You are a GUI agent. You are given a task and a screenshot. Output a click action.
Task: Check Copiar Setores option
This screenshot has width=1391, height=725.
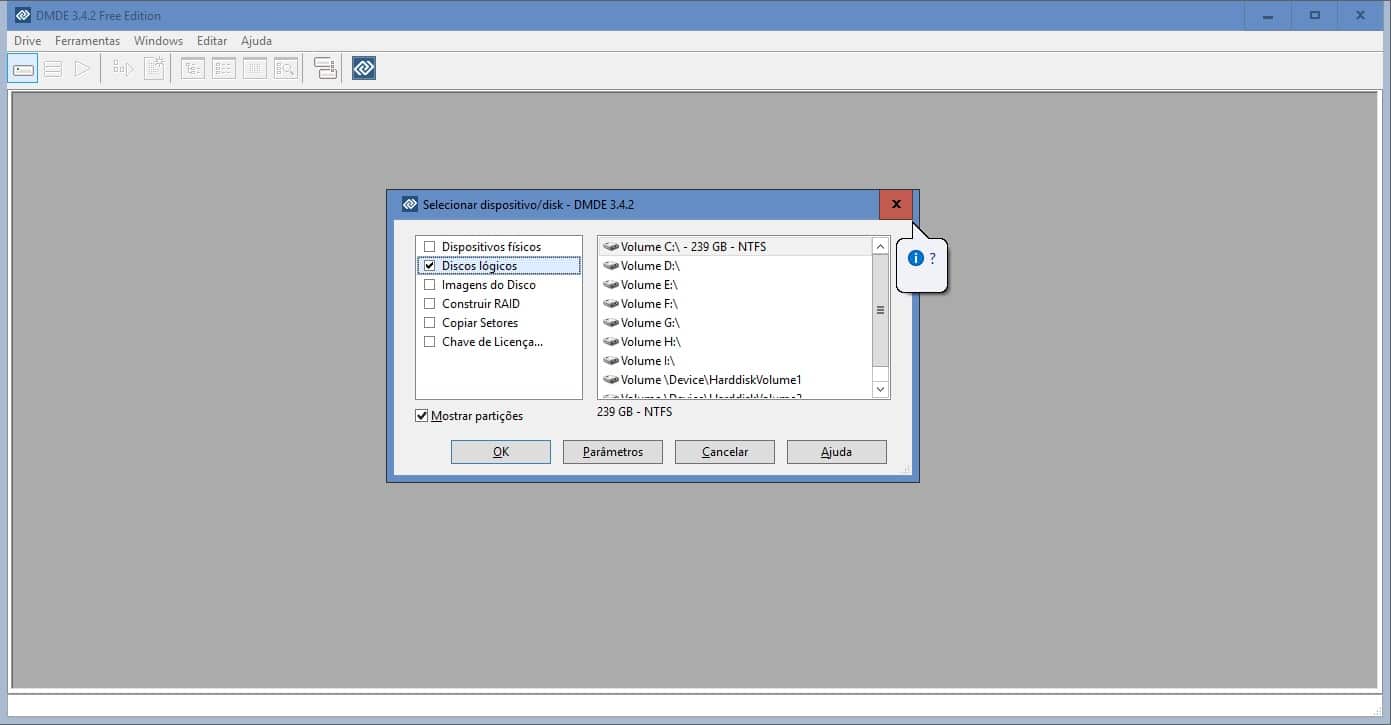[x=430, y=323]
